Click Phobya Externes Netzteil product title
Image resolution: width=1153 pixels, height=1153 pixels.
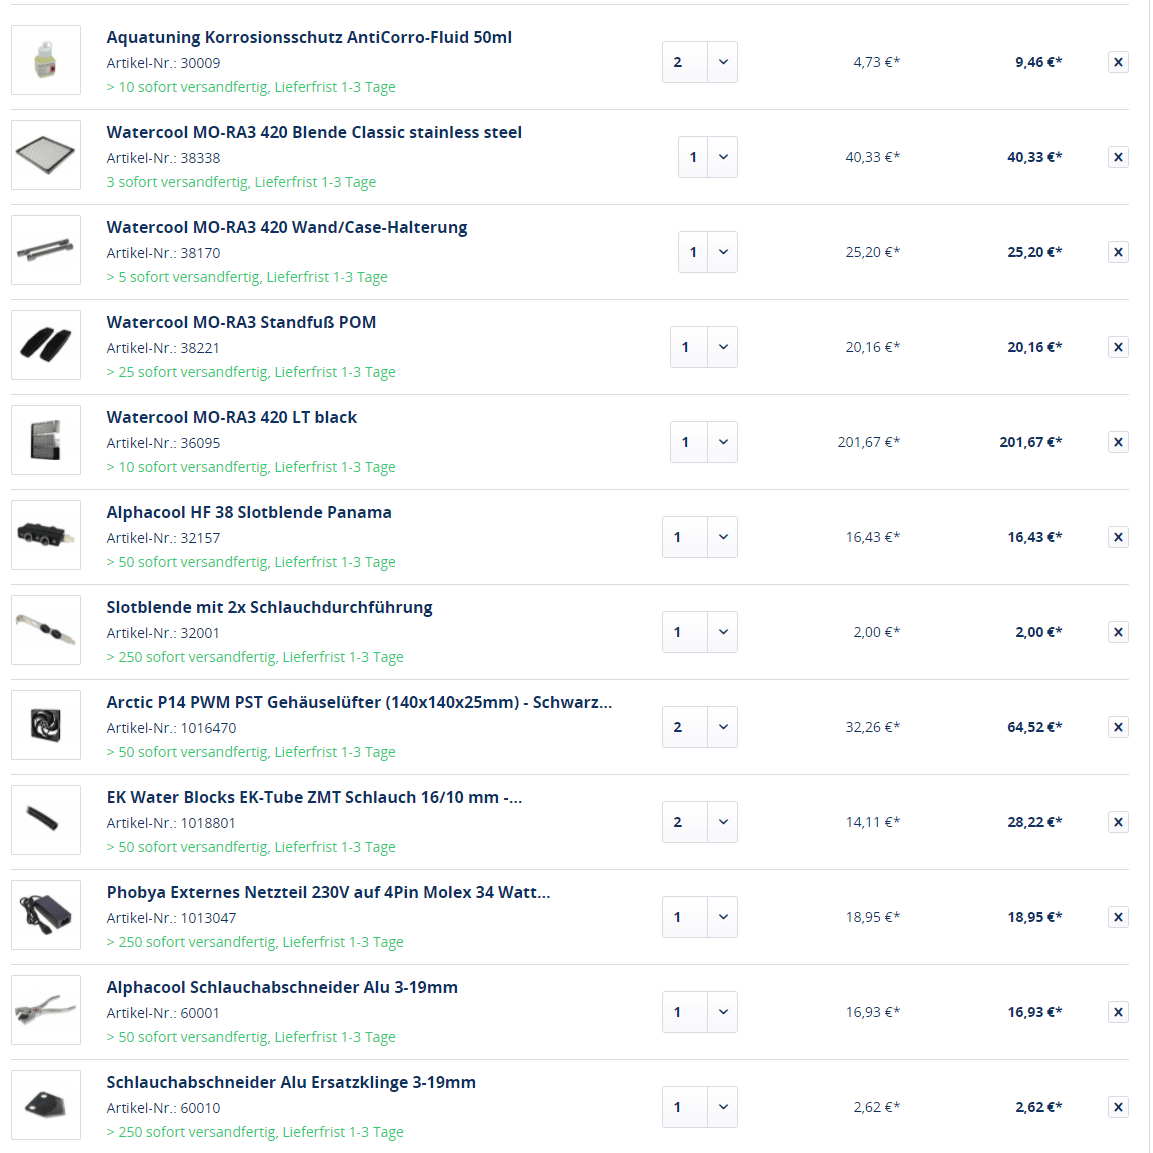328,892
